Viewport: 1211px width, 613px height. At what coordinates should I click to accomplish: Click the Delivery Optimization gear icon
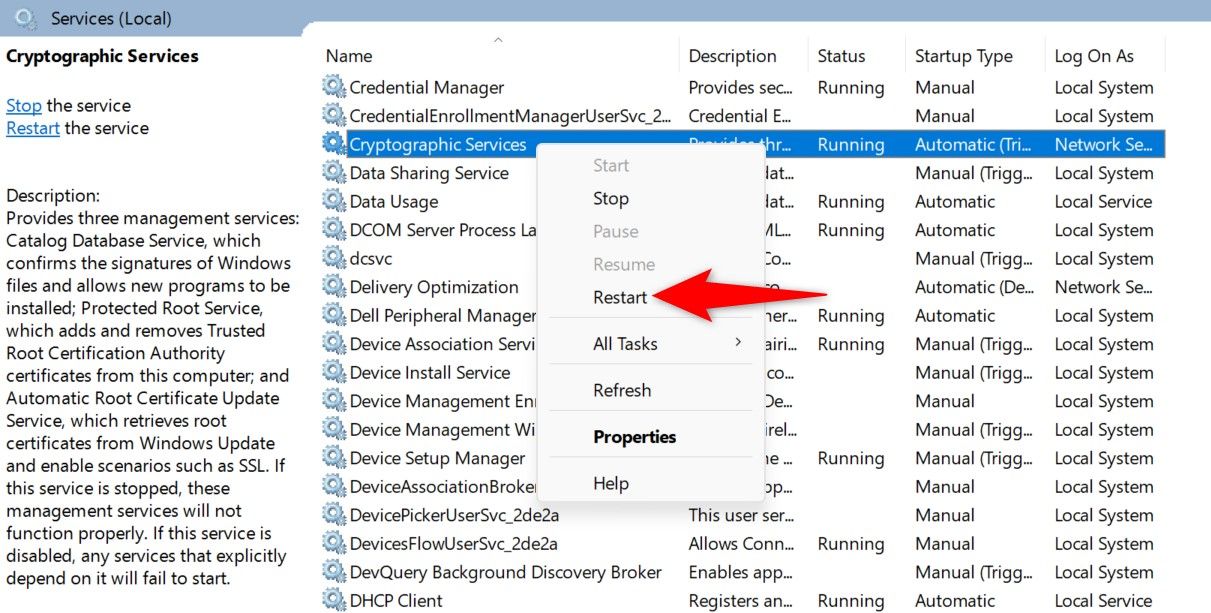coord(334,287)
